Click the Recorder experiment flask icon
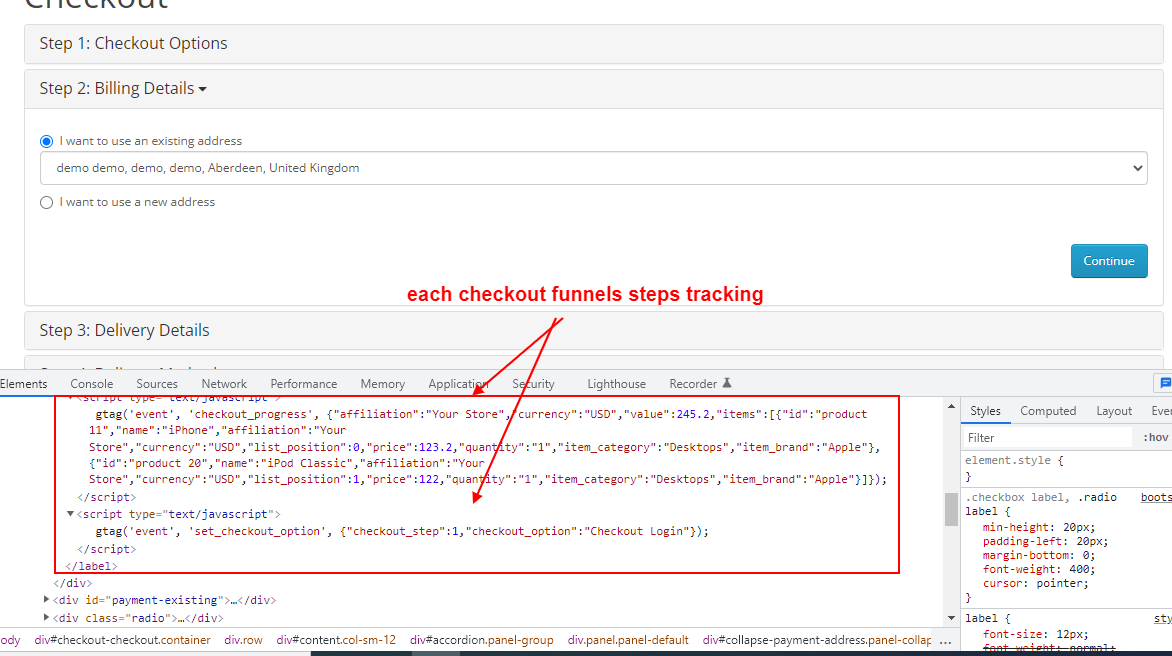Image resolution: width=1172 pixels, height=656 pixels. pyautogui.click(x=727, y=383)
